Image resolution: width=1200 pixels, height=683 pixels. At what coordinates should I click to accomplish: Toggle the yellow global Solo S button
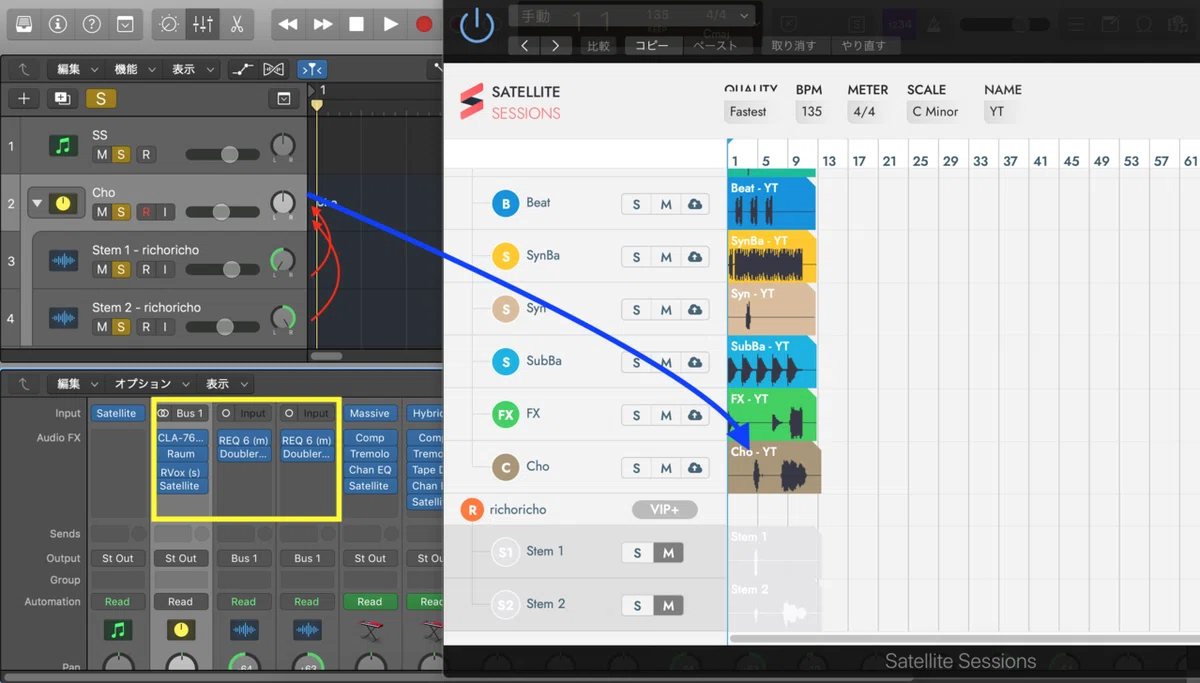(x=100, y=98)
